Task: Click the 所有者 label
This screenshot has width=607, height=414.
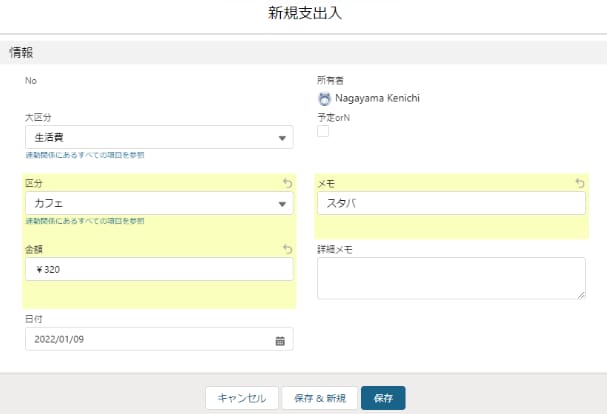Action: point(330,80)
